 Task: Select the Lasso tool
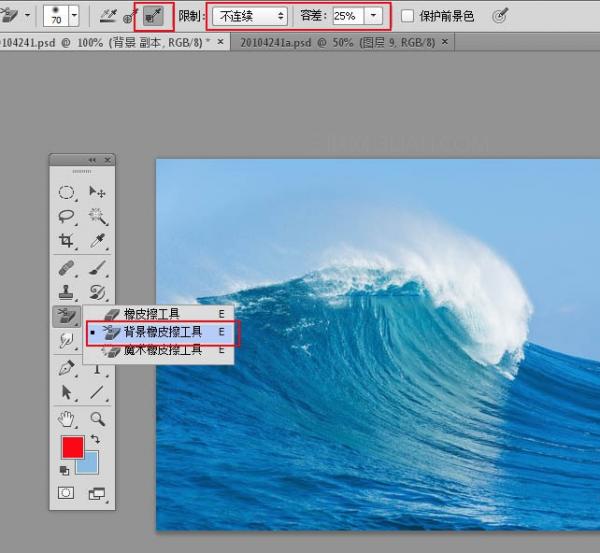(66, 217)
